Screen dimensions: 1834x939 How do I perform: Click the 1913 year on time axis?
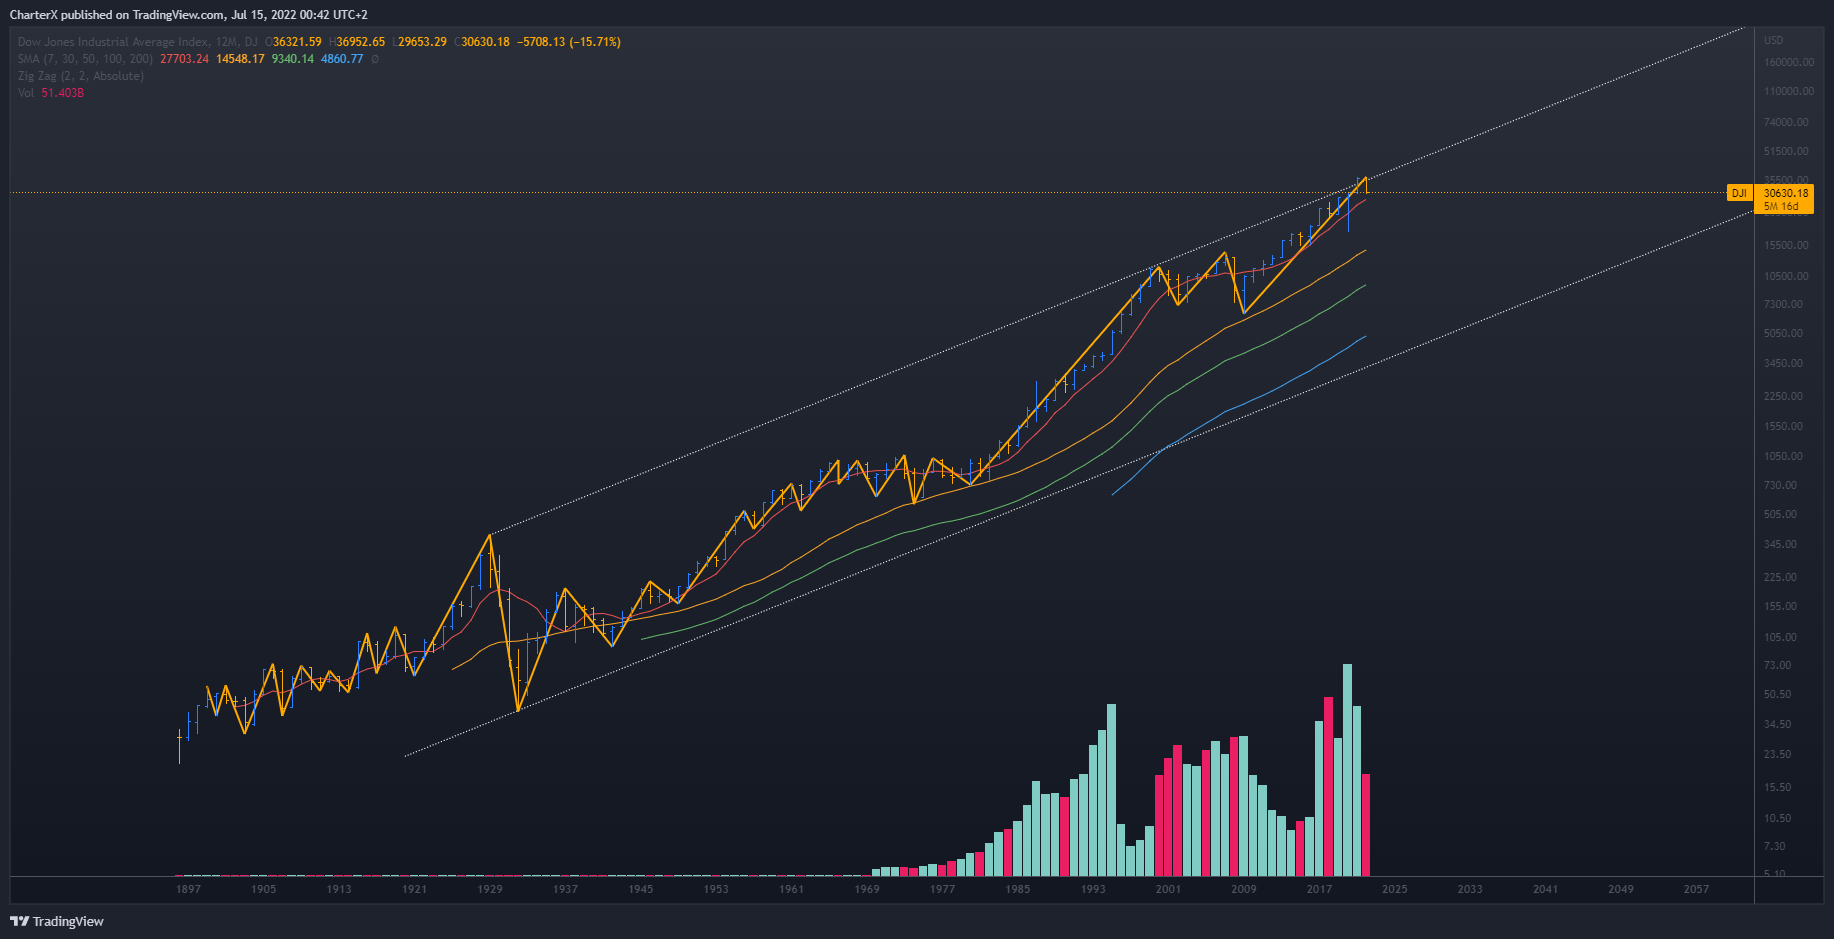tap(339, 889)
